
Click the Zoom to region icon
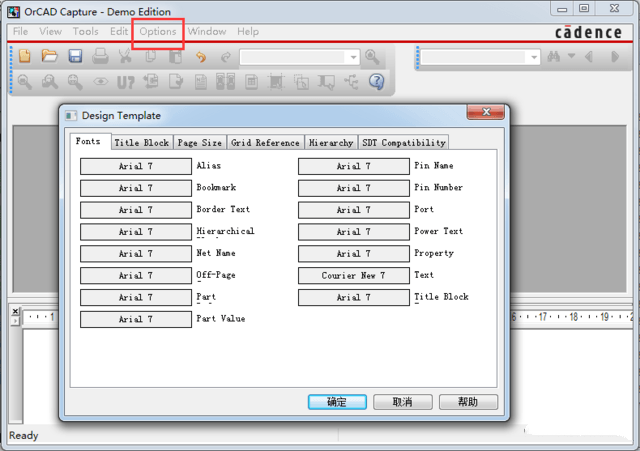[75, 82]
